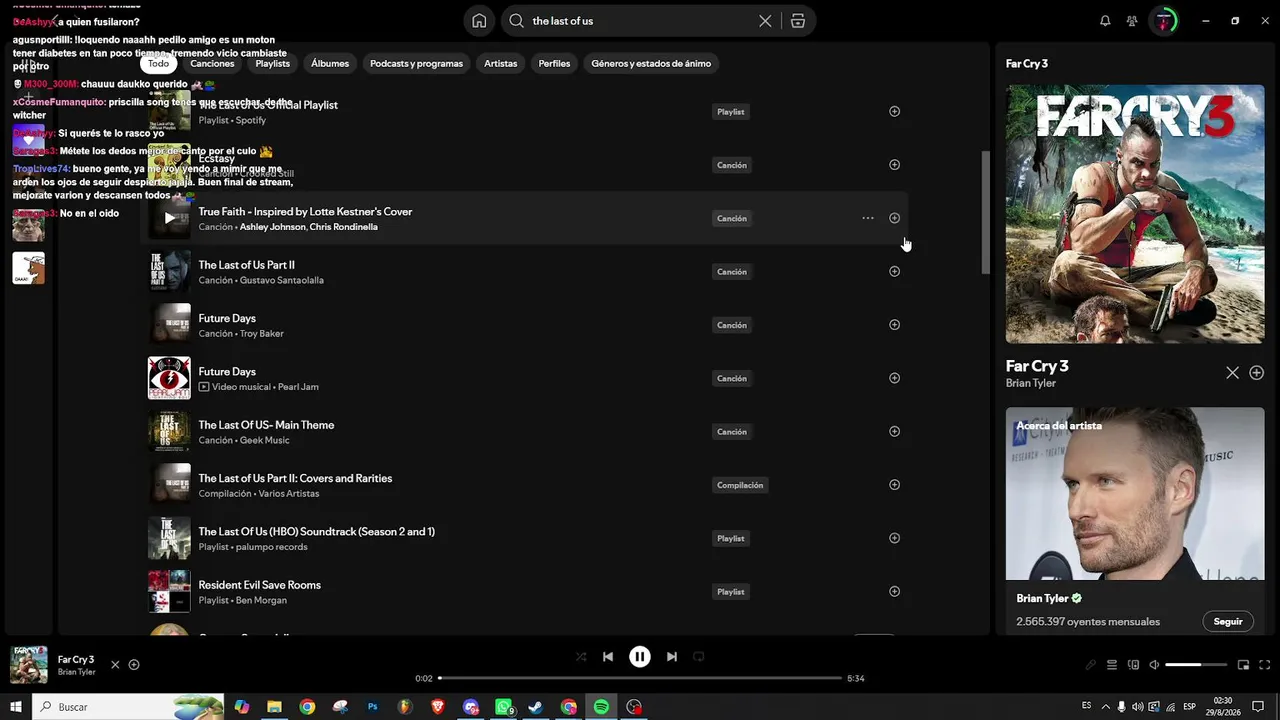
Task: Add True Faith to your library
Action: pyautogui.click(x=895, y=218)
